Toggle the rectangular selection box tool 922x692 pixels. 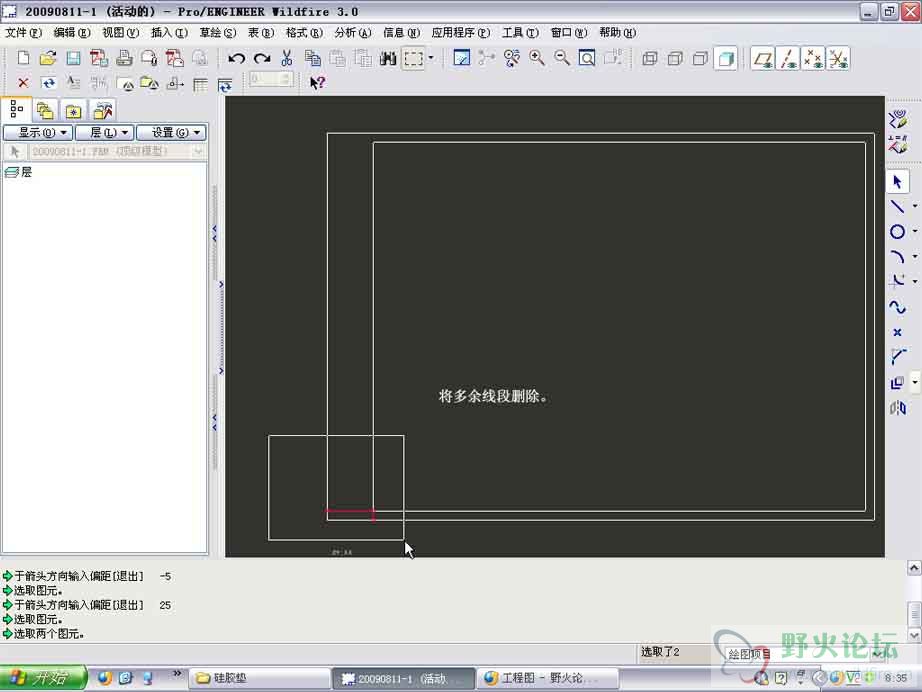[413, 58]
